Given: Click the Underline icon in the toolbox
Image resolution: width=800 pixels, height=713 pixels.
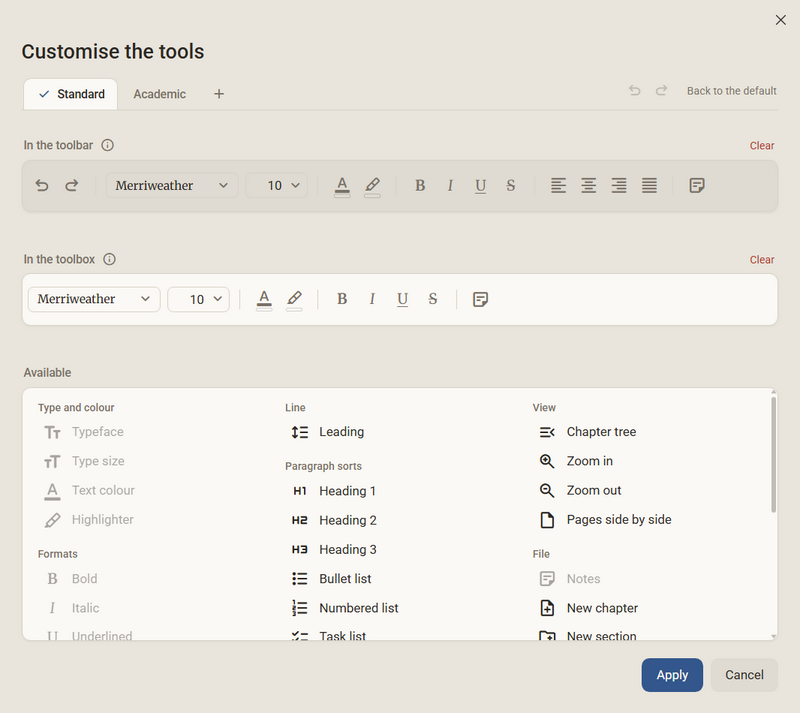Looking at the screenshot, I should click(x=402, y=300).
